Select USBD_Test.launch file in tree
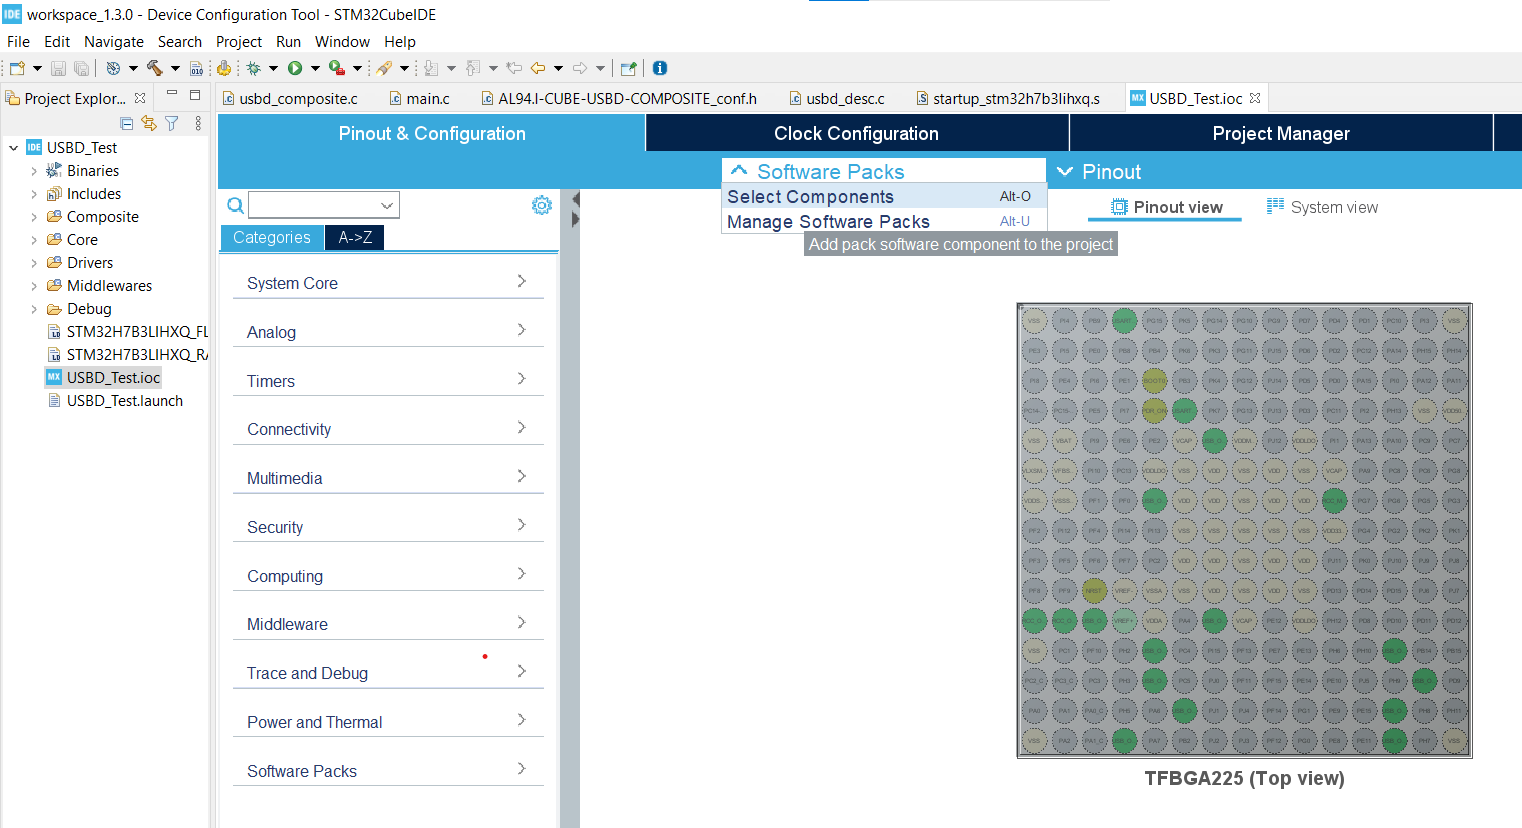 [116, 401]
